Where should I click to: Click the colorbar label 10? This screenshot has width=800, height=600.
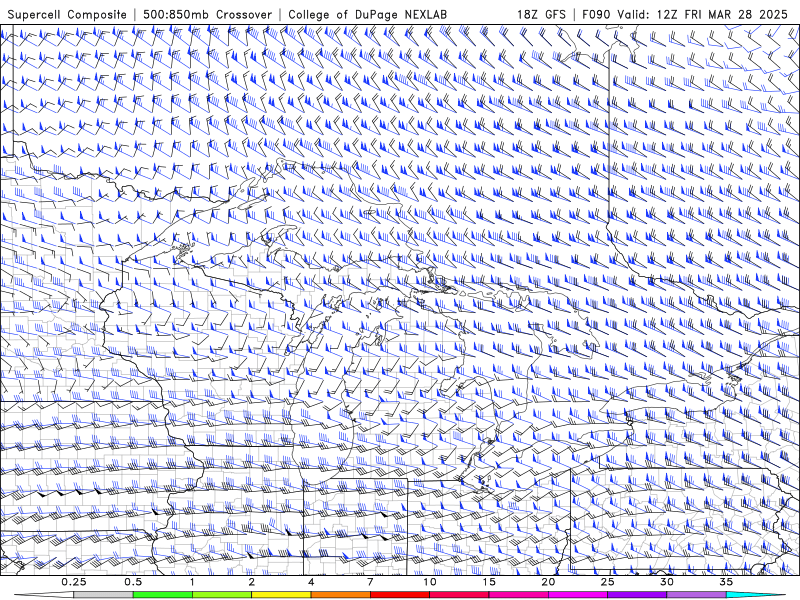430,582
